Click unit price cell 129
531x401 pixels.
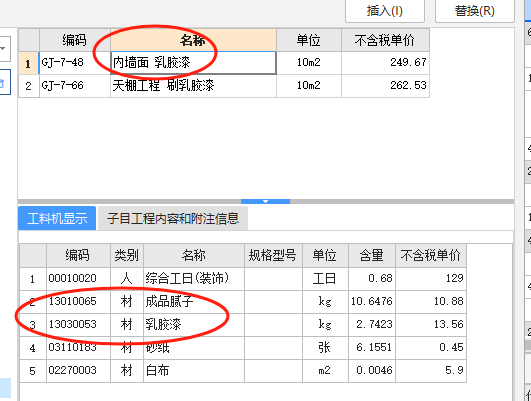tap(431, 279)
